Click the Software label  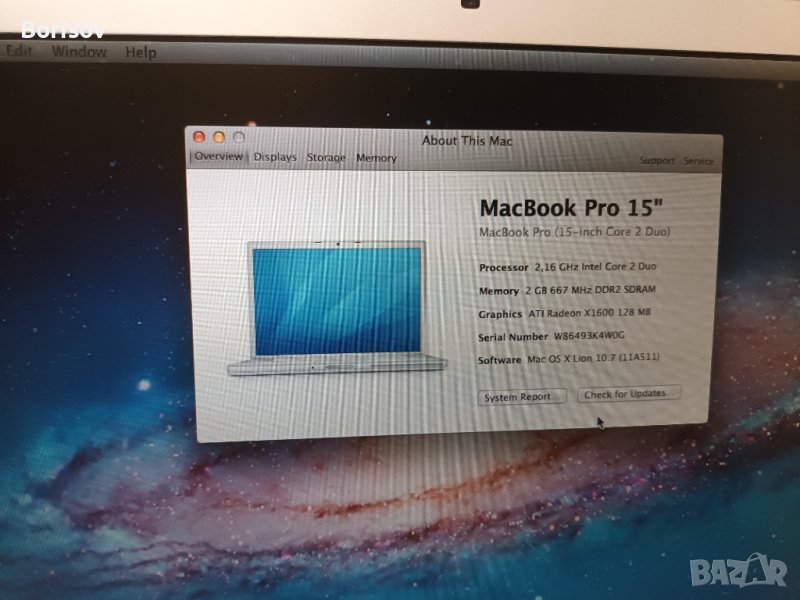coord(499,360)
